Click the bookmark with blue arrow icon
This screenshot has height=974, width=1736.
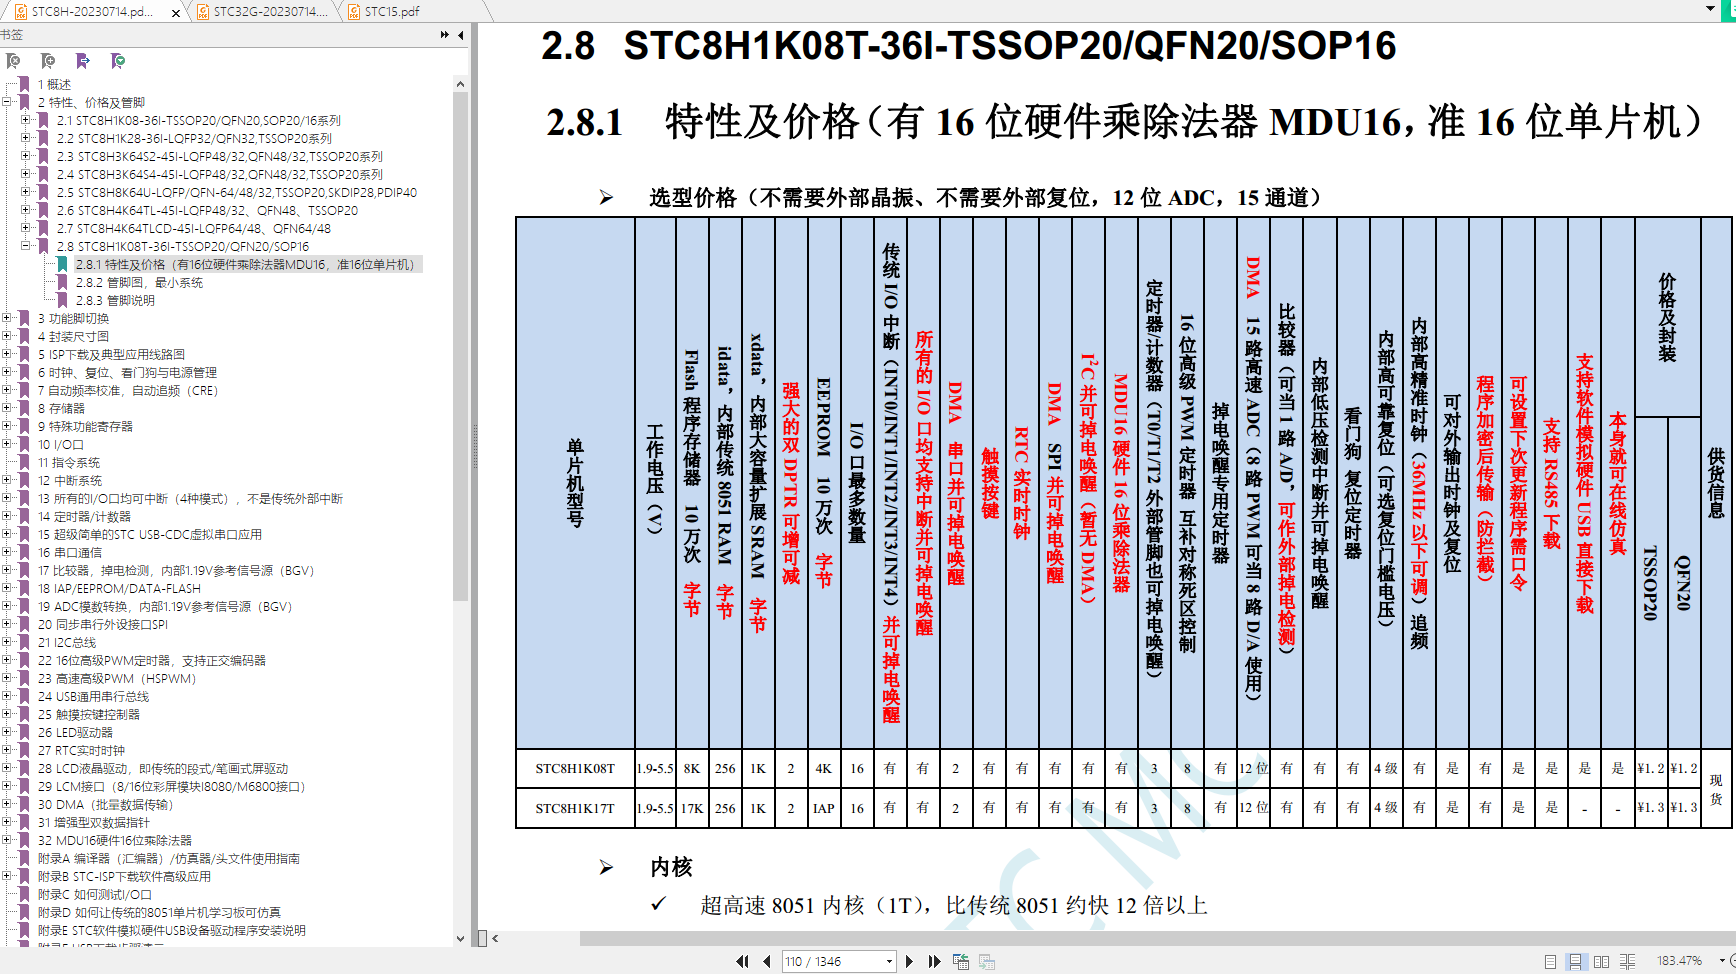click(x=83, y=61)
